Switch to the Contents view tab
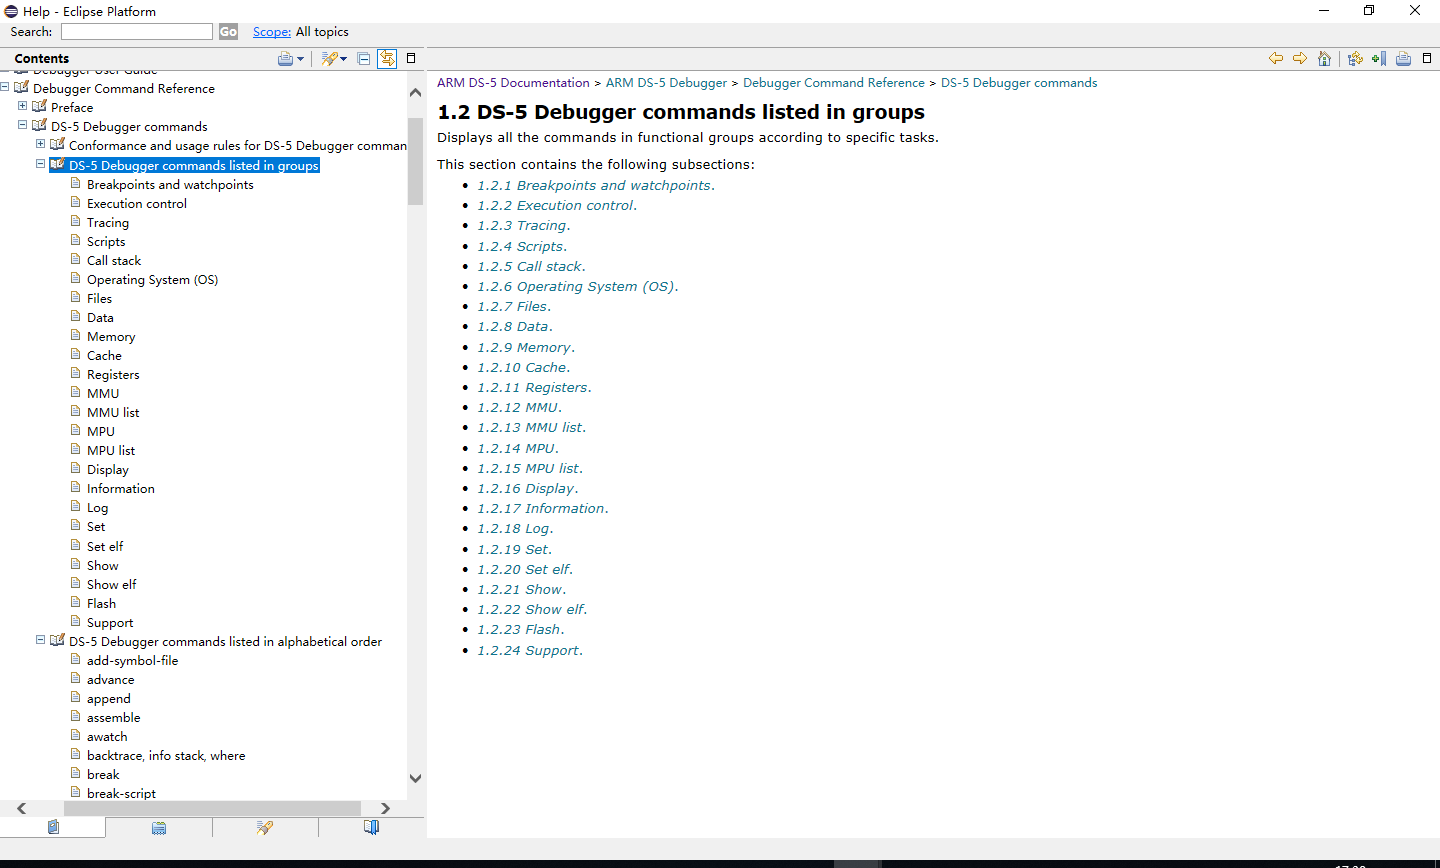1440x868 pixels. pyautogui.click(x=53, y=827)
